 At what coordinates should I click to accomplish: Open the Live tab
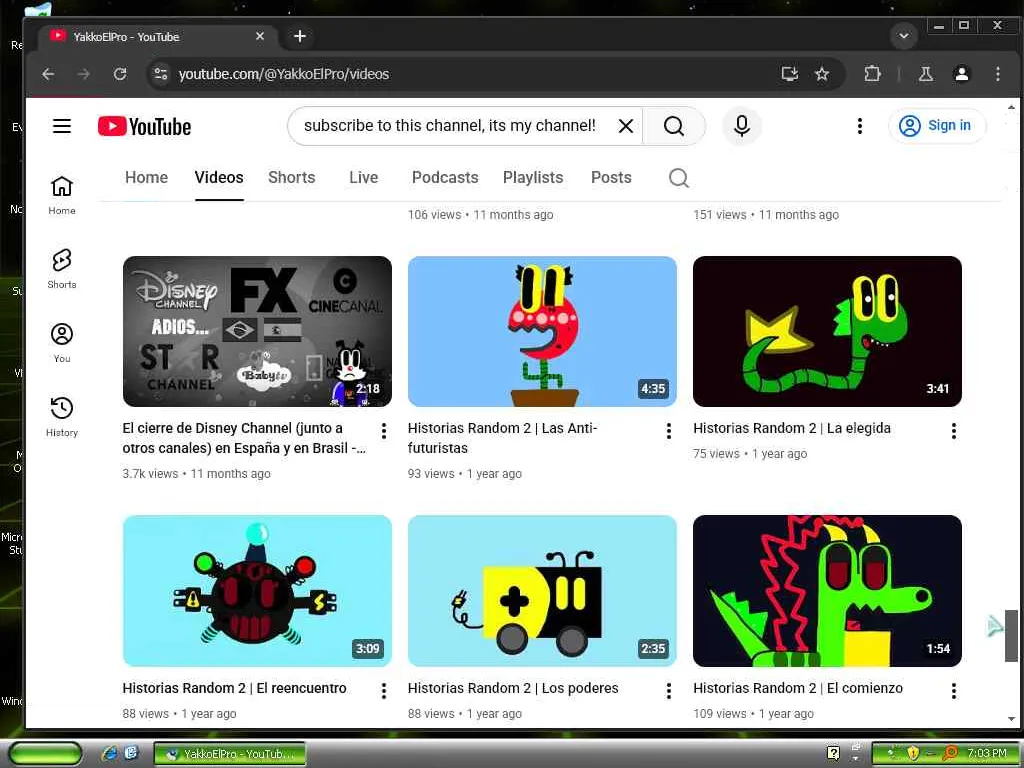363,178
